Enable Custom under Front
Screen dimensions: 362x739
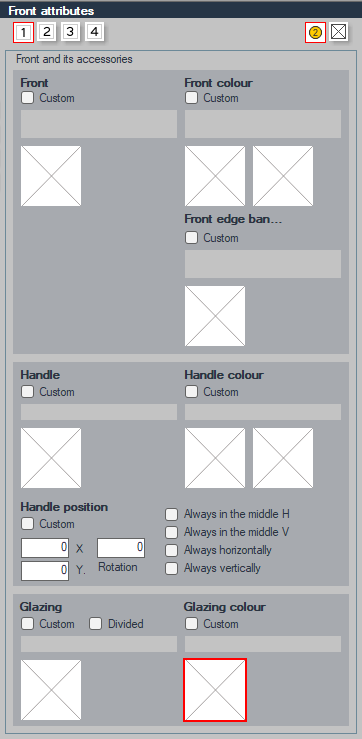point(28,98)
